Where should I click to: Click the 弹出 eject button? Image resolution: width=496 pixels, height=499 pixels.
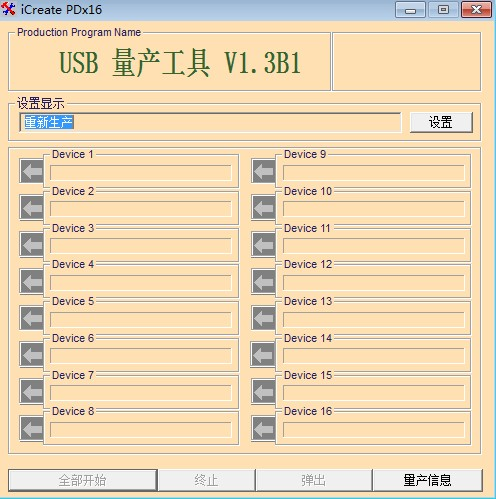[x=313, y=480]
